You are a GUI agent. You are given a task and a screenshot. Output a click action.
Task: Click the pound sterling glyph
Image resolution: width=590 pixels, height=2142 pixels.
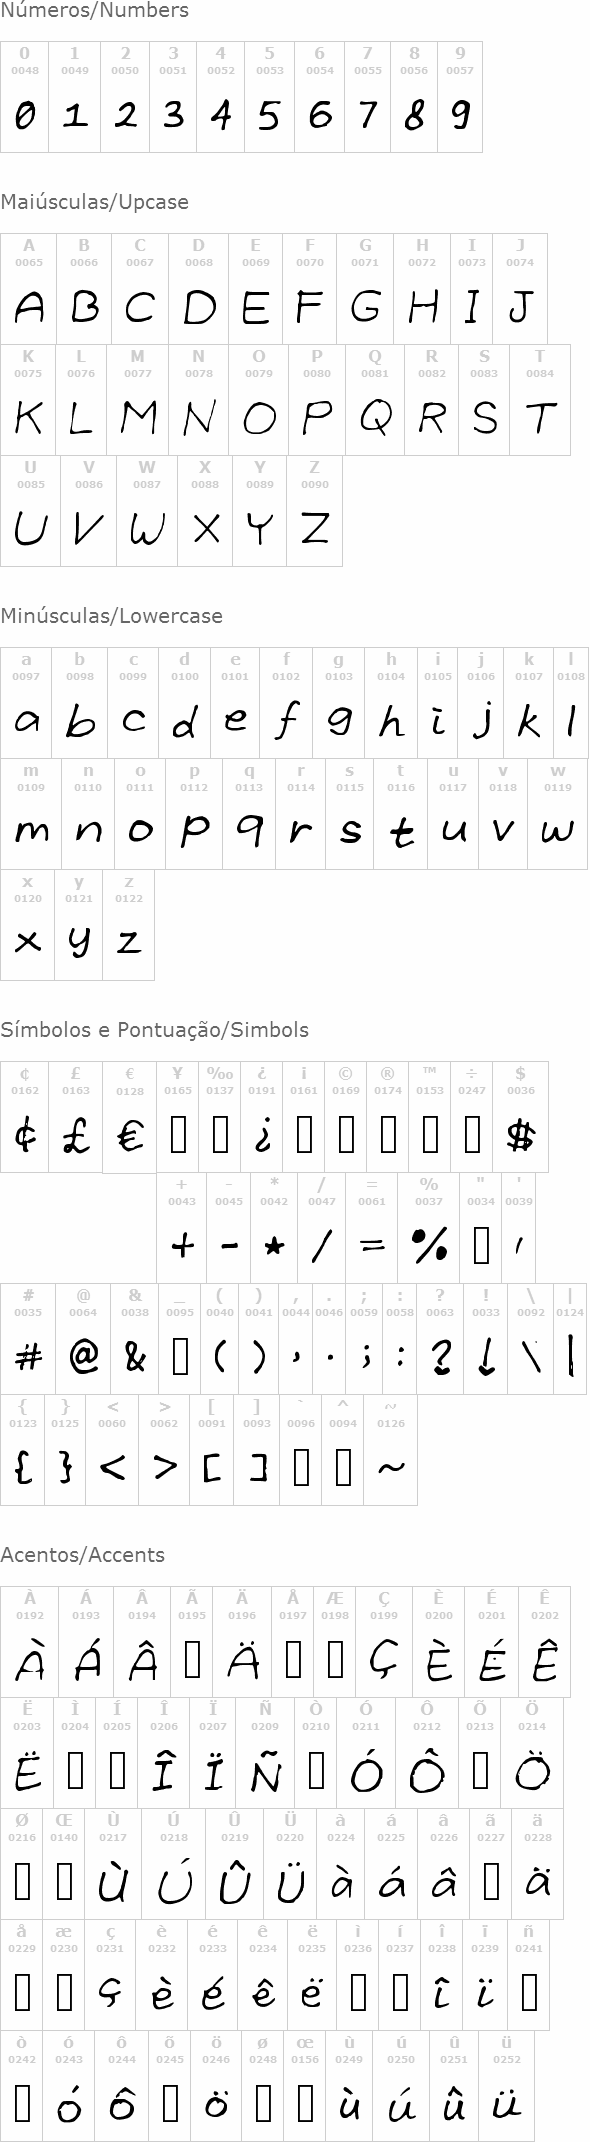click(76, 1135)
